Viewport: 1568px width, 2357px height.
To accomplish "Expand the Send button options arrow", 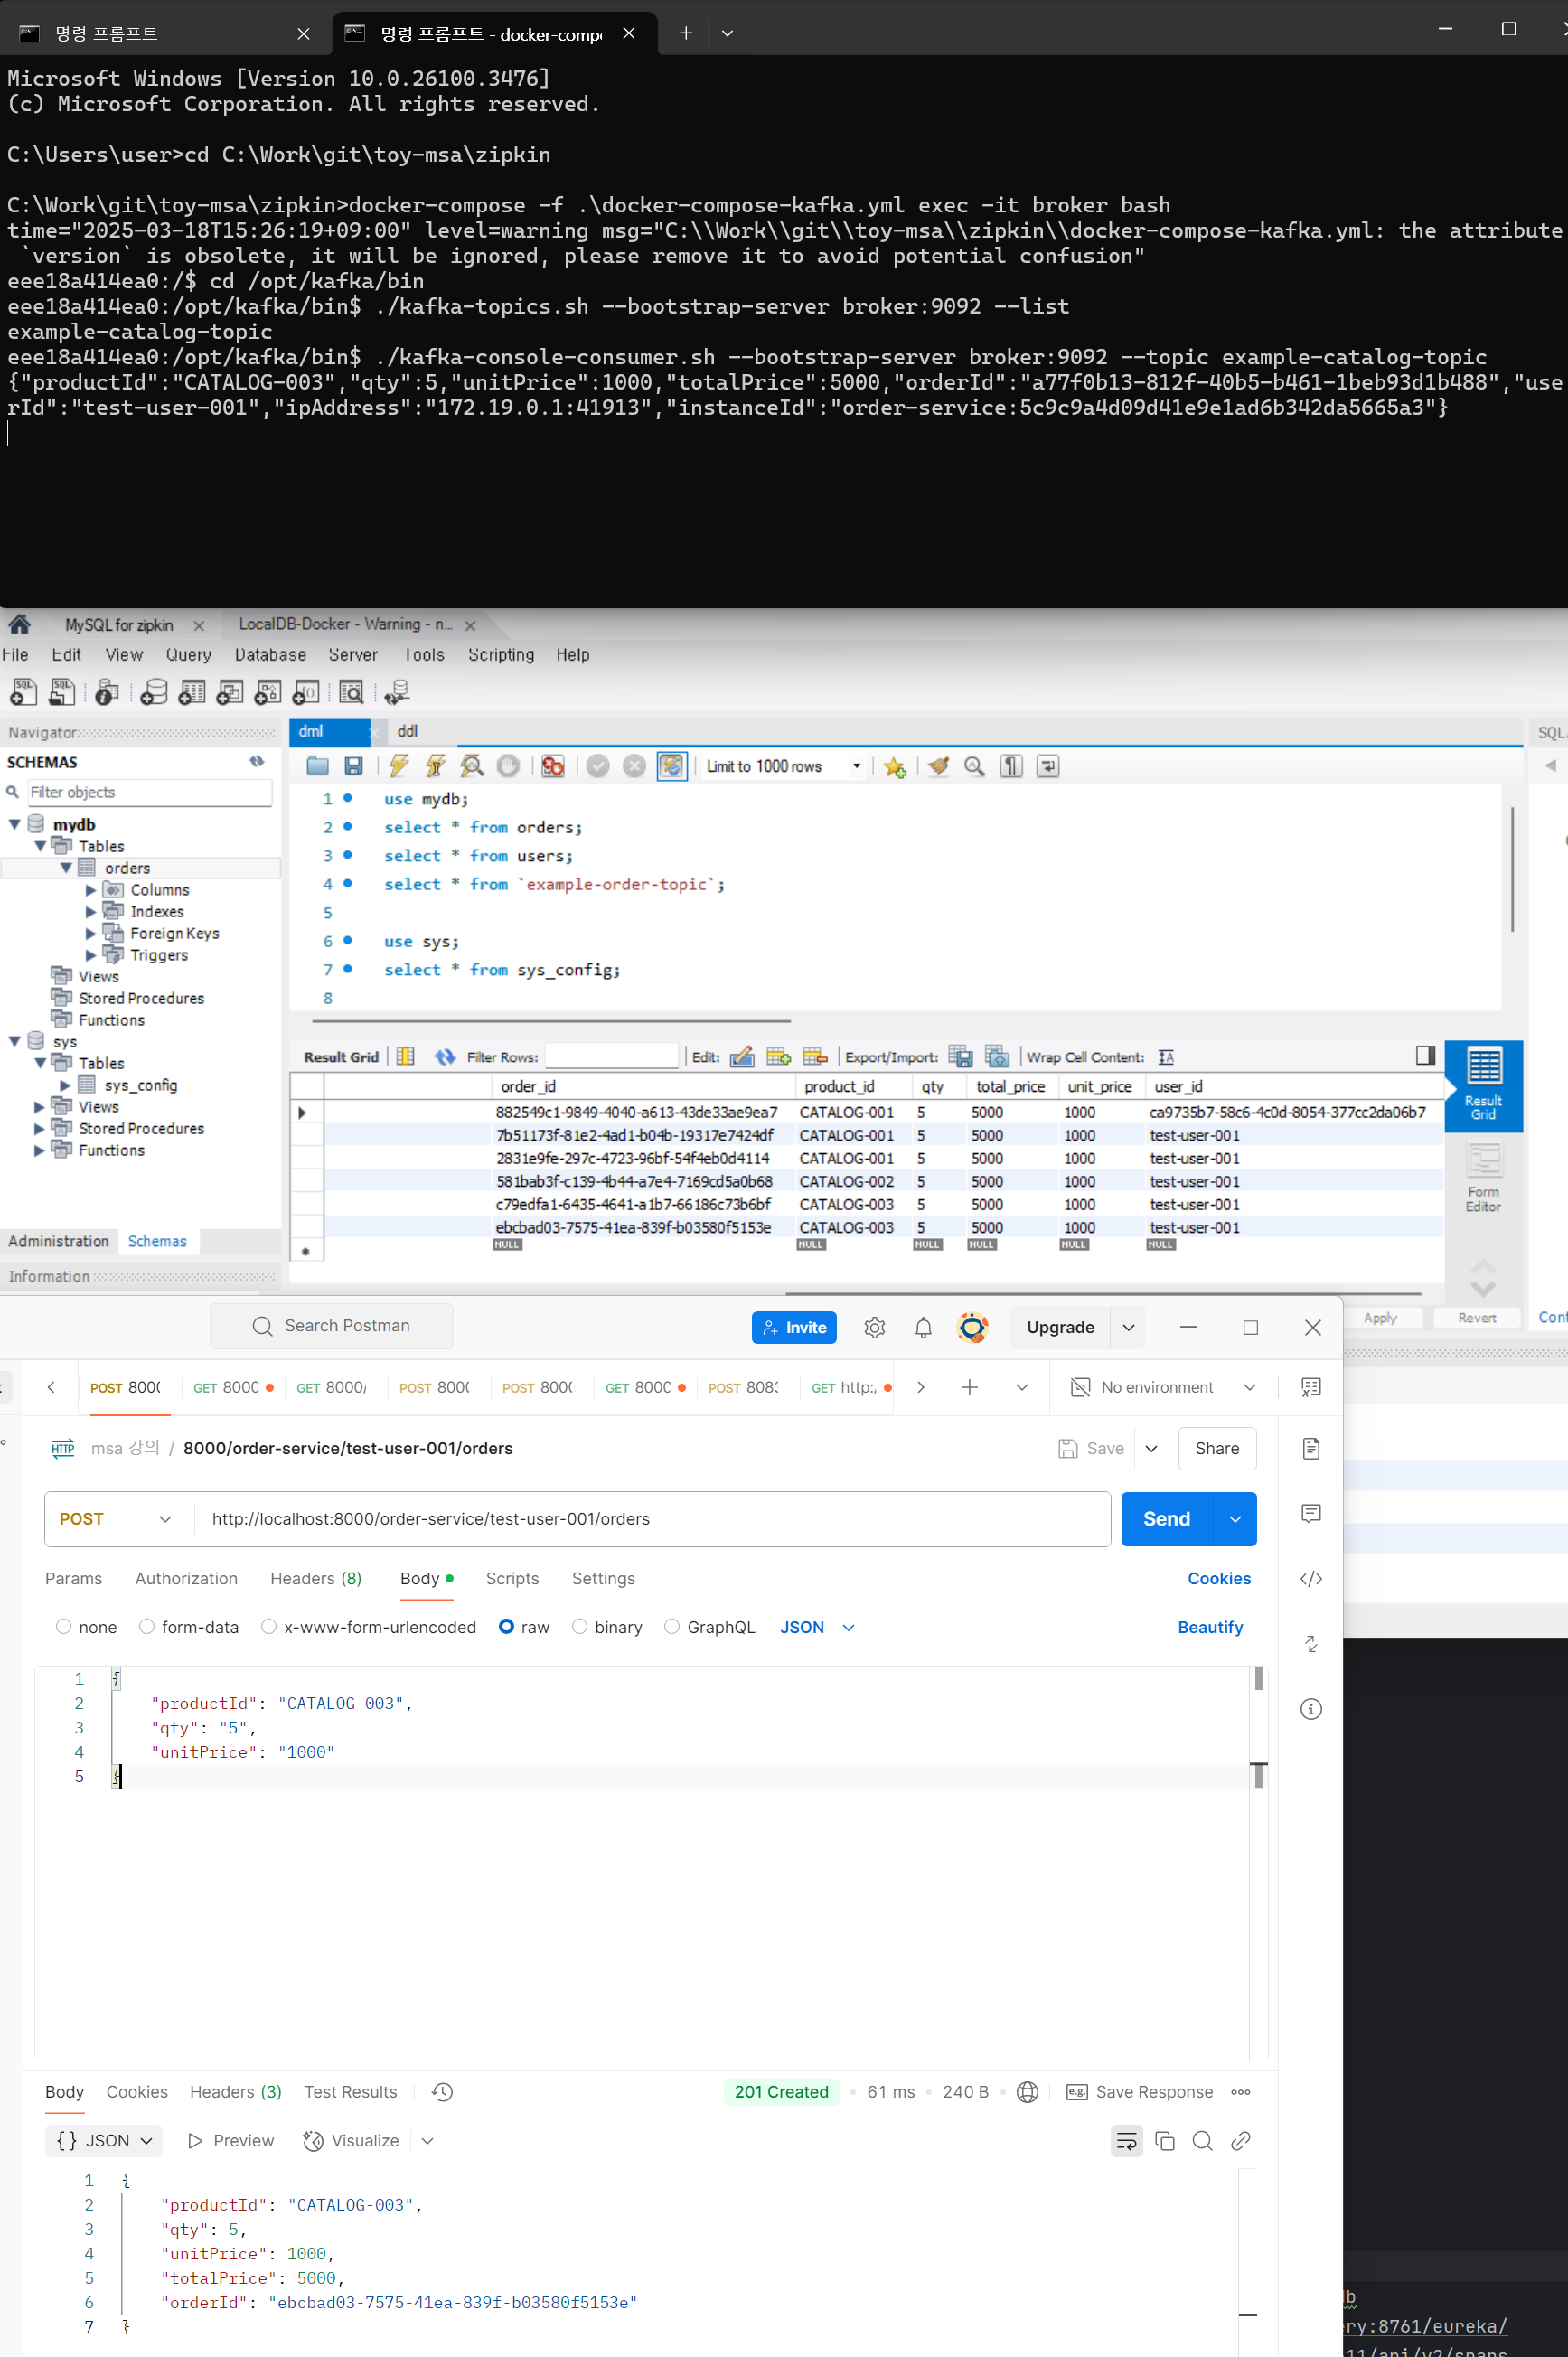I will pos(1235,1518).
